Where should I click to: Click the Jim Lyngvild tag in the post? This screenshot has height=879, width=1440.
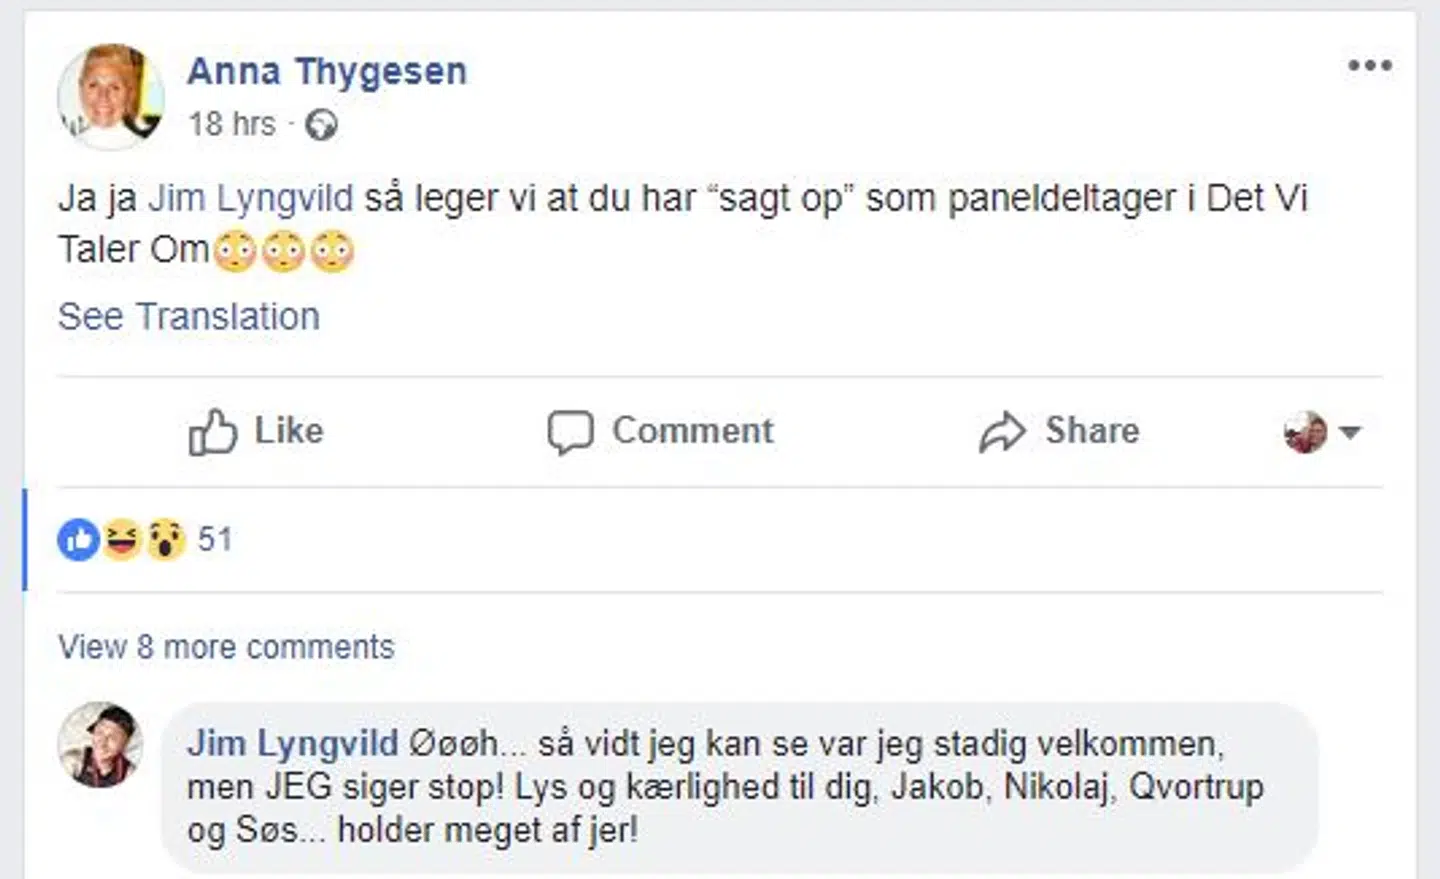(x=251, y=198)
